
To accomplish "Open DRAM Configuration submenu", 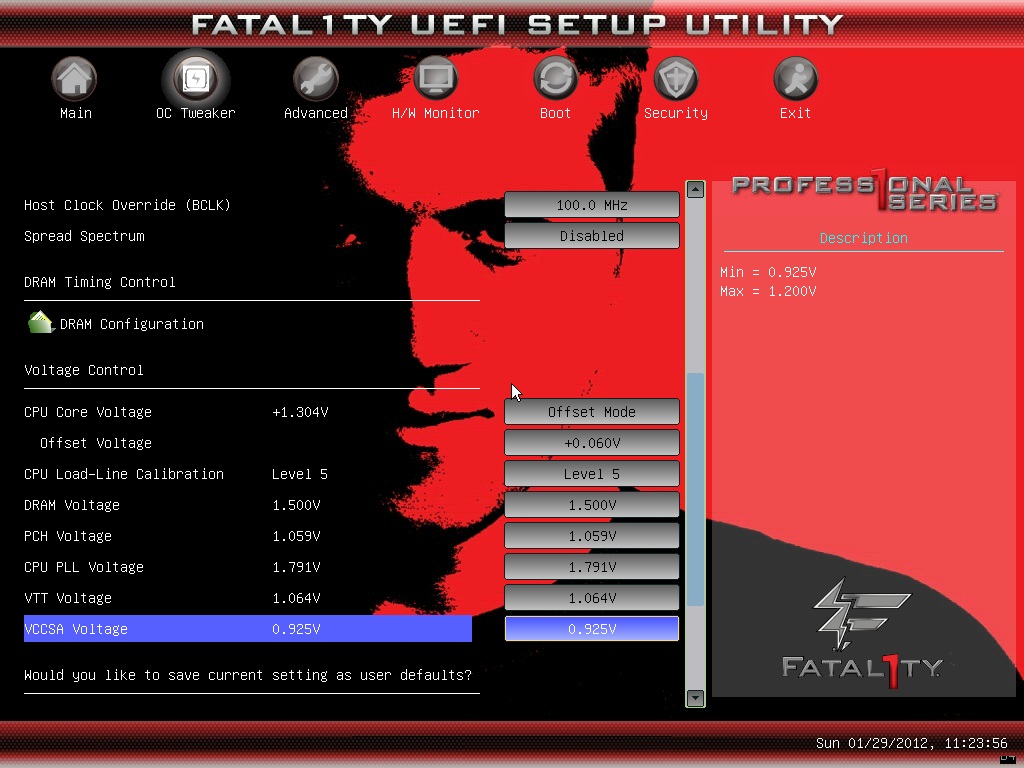I will pos(132,324).
